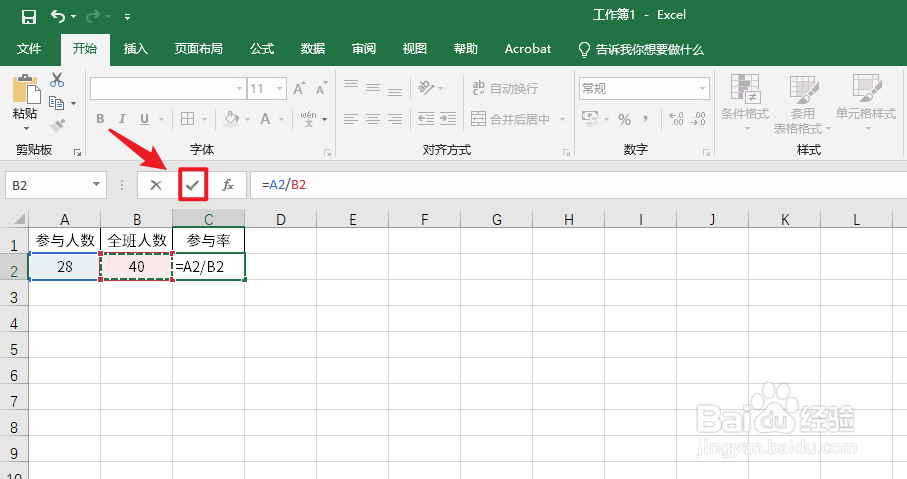Click the cell borders icon
Viewport: 907px width, 479px height.
pos(187,119)
